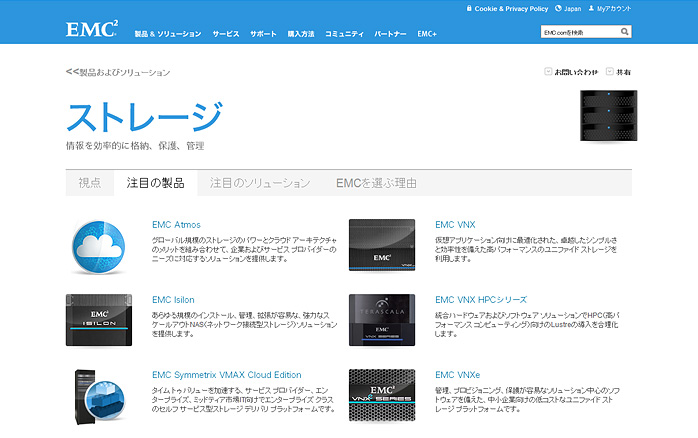Click the person icon for Myアカウント
Screen dimensions: 698x438
pyautogui.click(x=591, y=8)
